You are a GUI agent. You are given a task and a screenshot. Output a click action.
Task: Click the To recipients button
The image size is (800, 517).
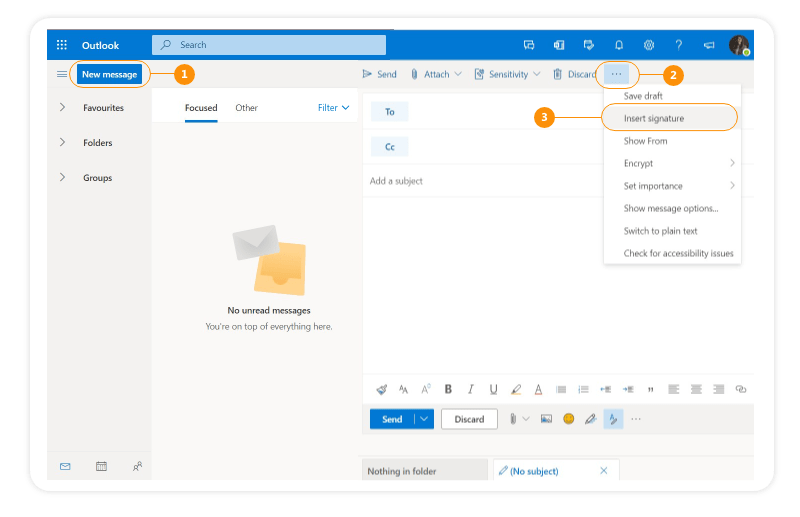tap(389, 112)
